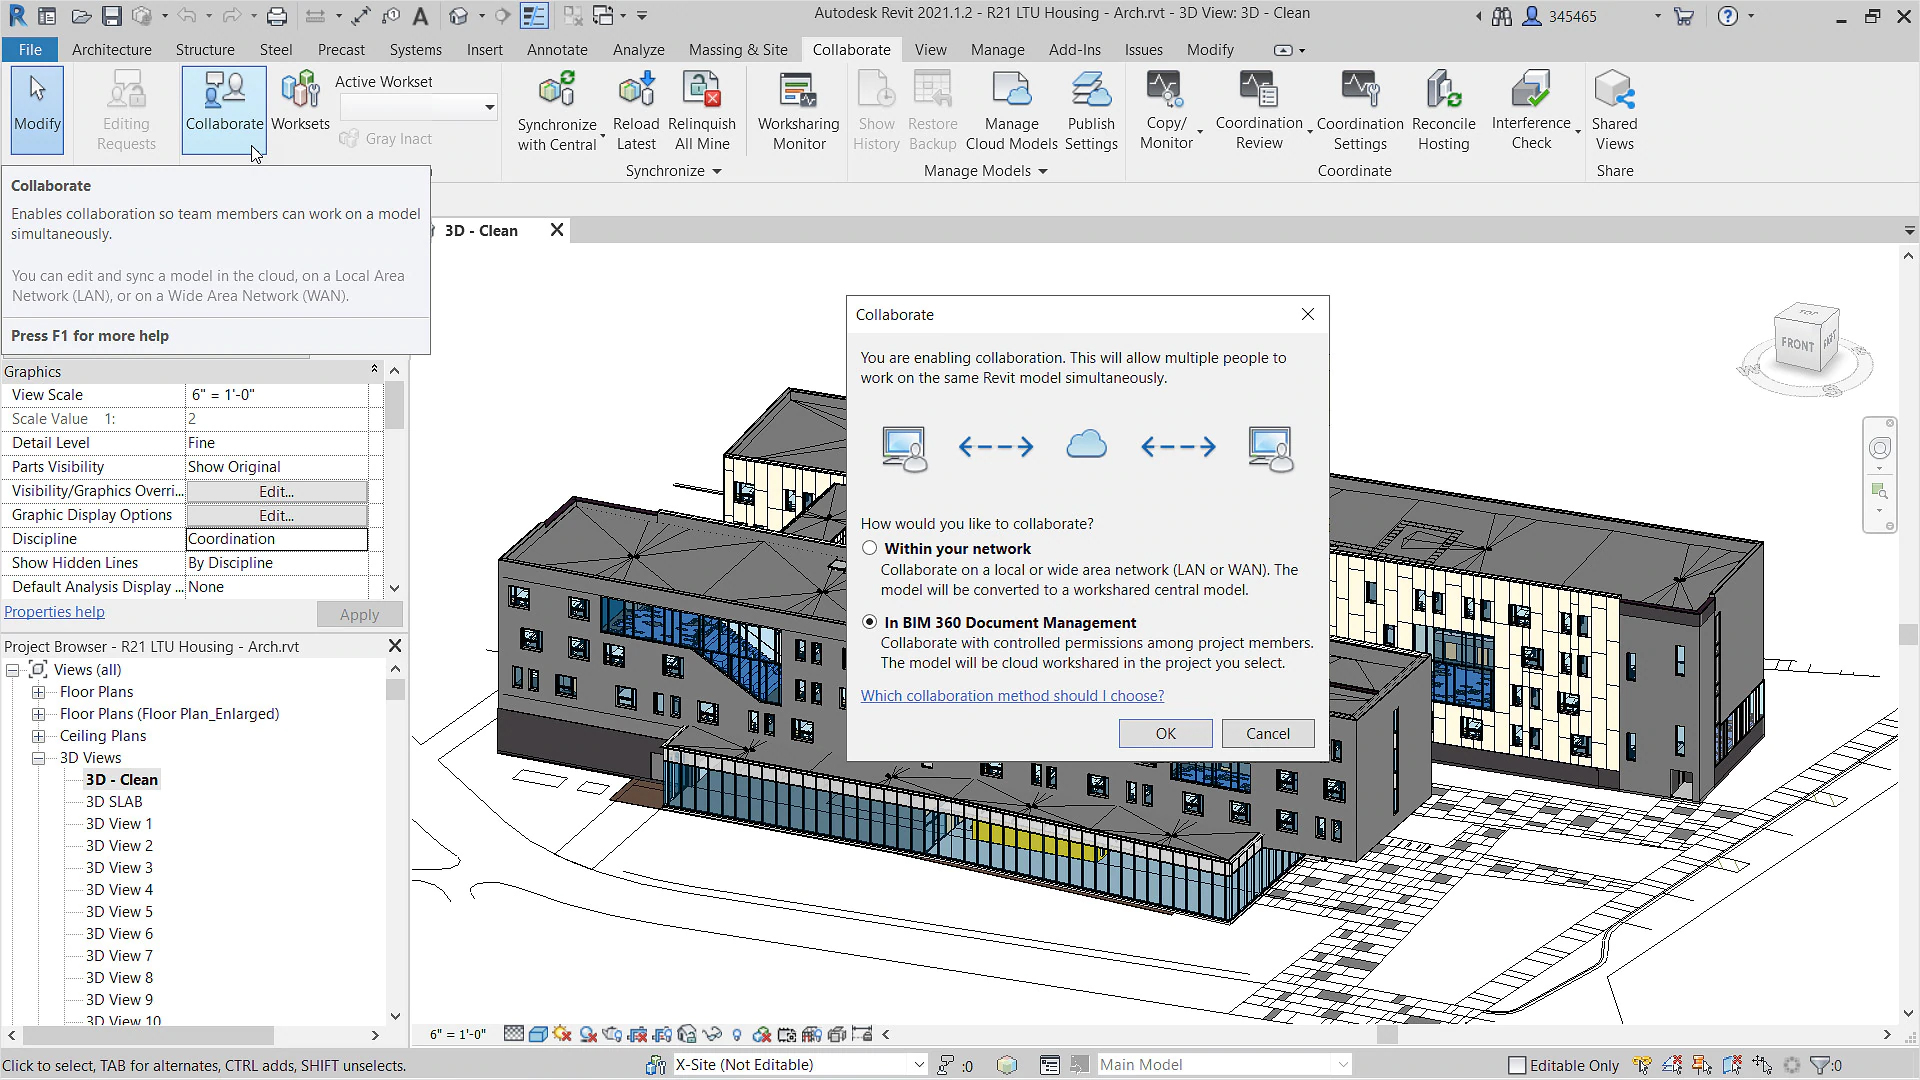Expand the 3D Views tree in Project Browser
This screenshot has height=1080, width=1920.
tap(36, 757)
